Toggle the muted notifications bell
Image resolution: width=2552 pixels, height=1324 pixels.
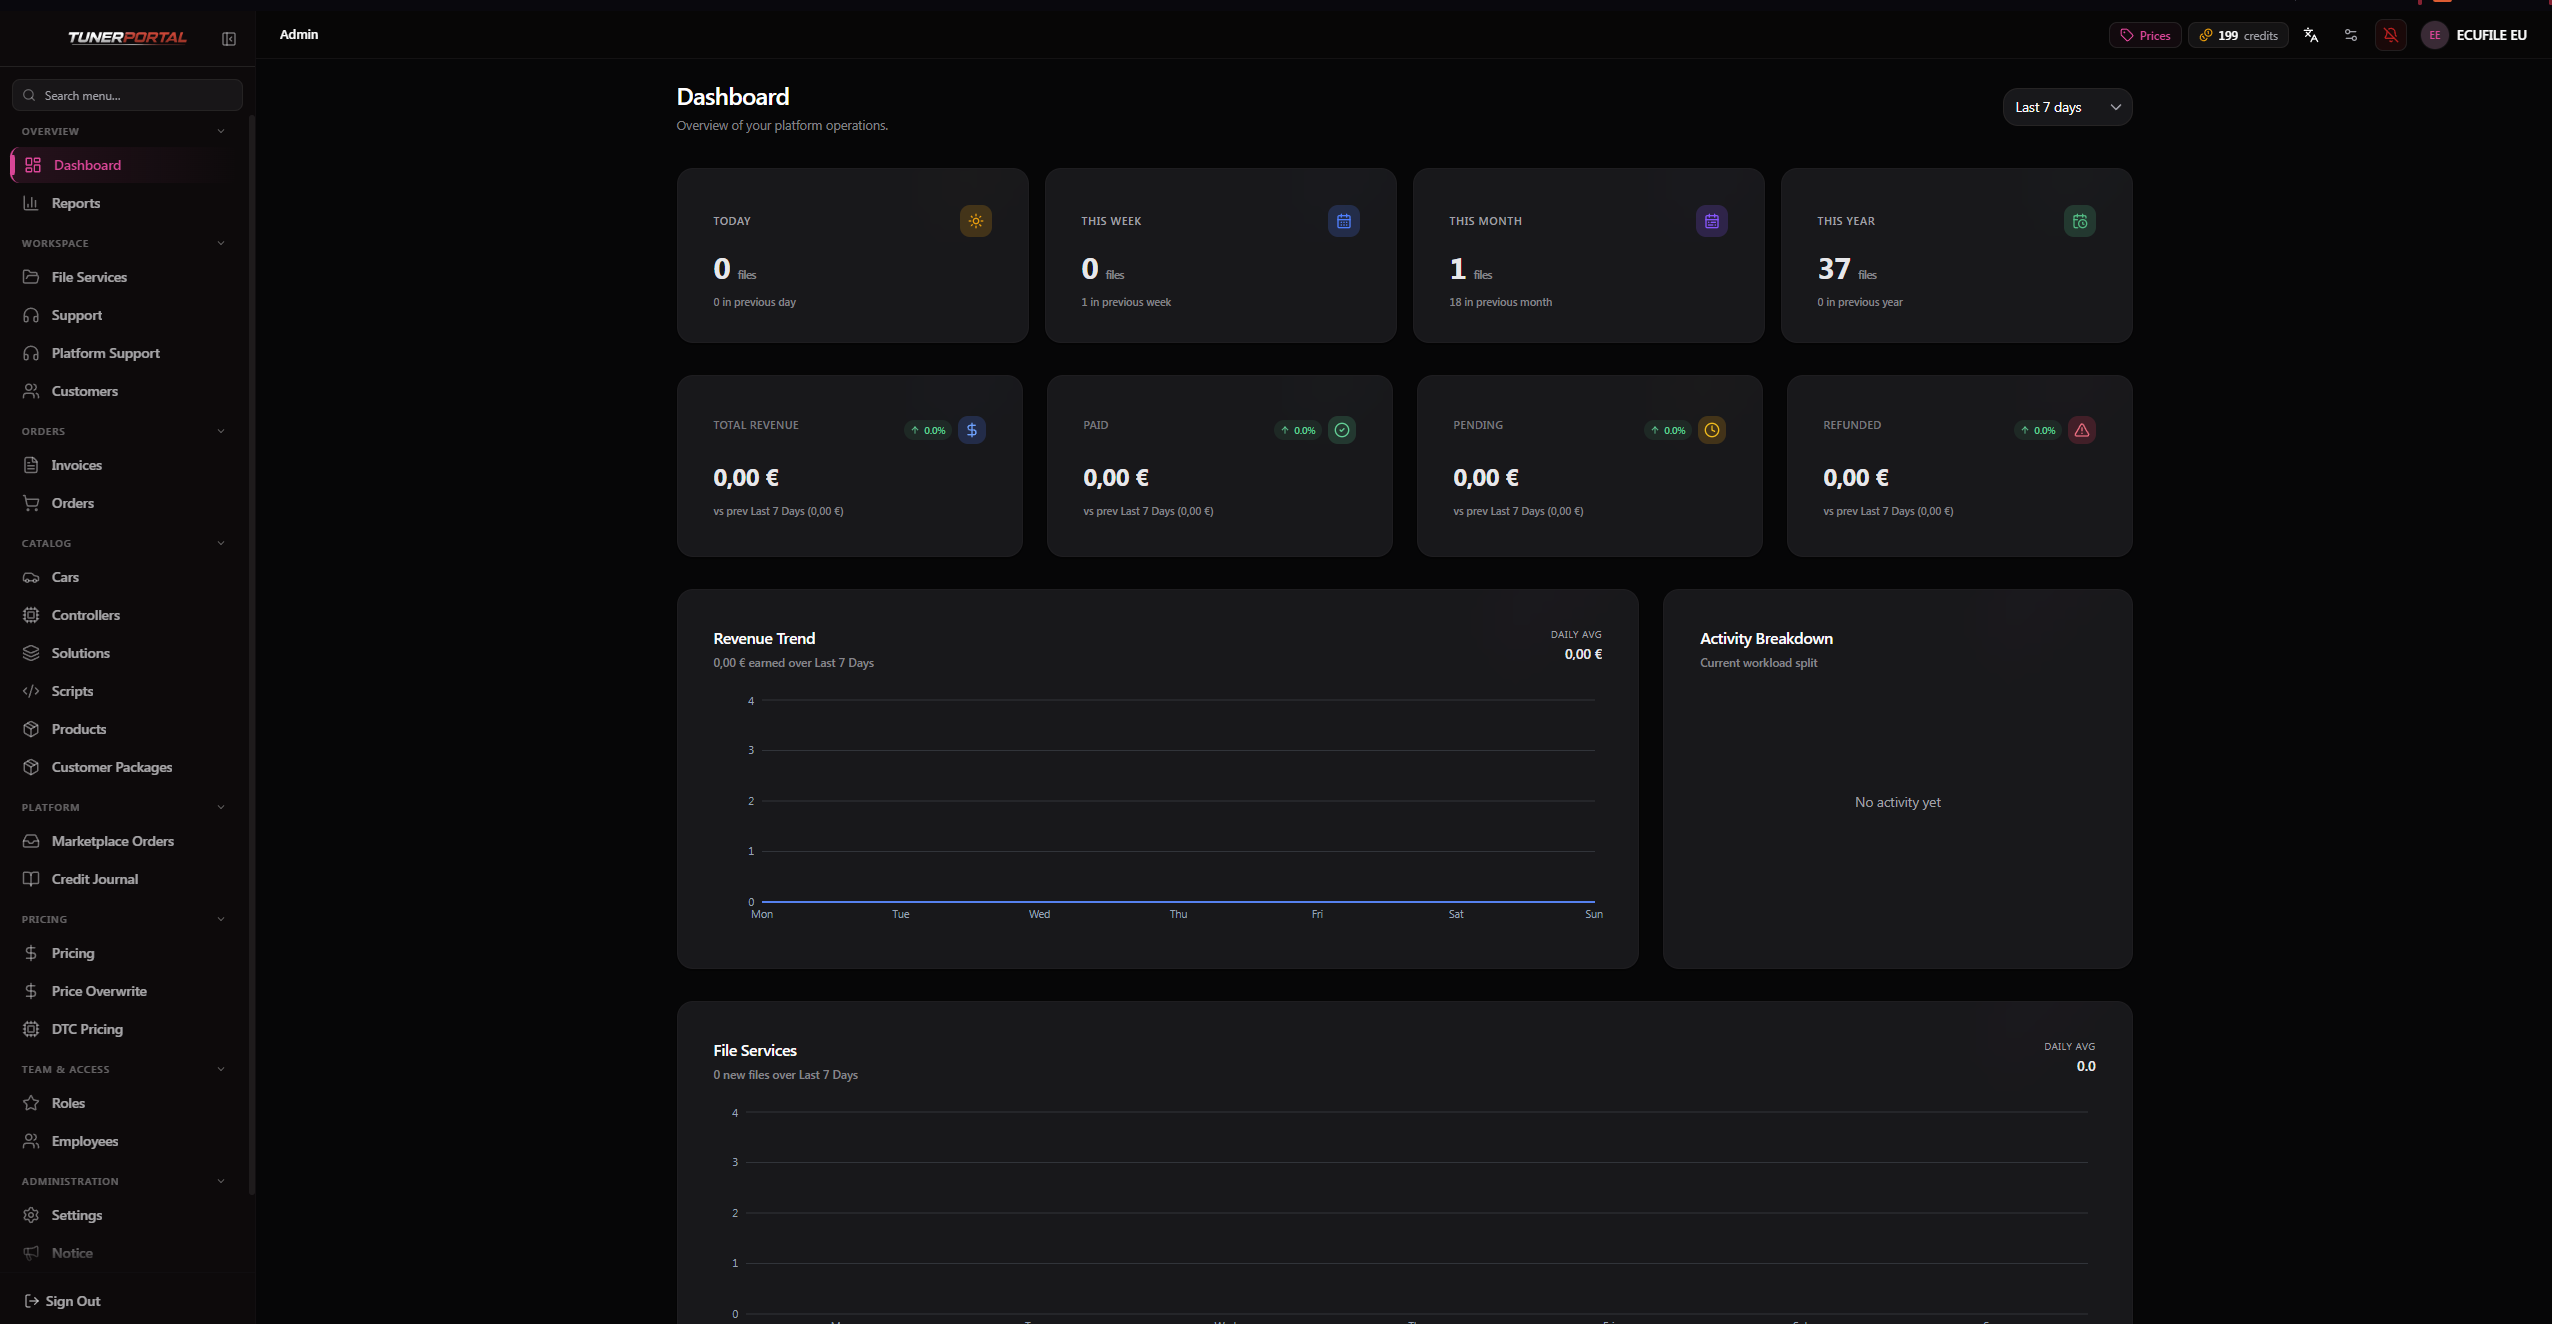pyautogui.click(x=2391, y=35)
